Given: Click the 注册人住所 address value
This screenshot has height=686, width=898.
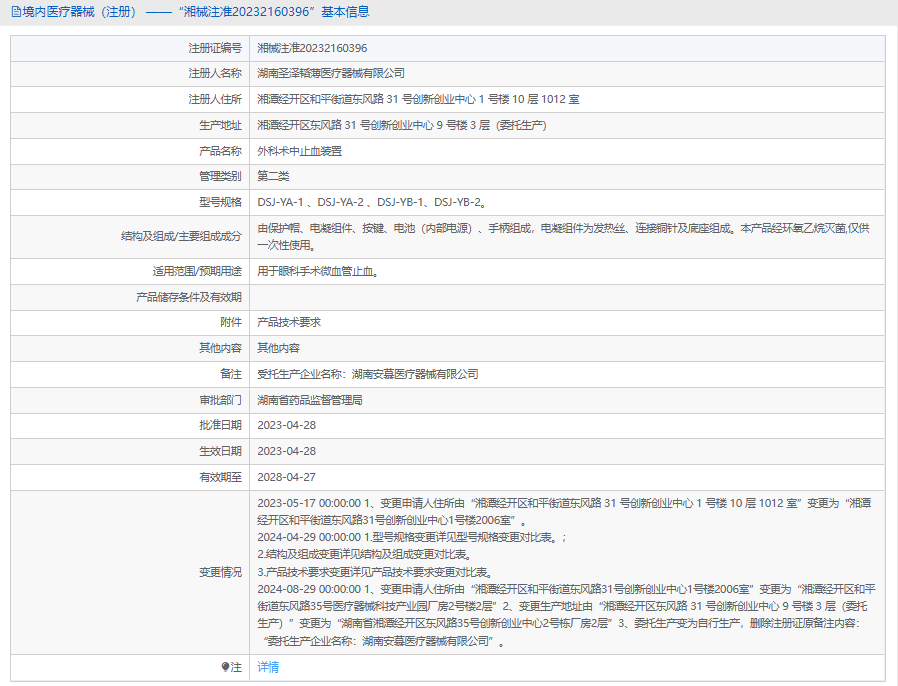Looking at the screenshot, I should (x=418, y=100).
